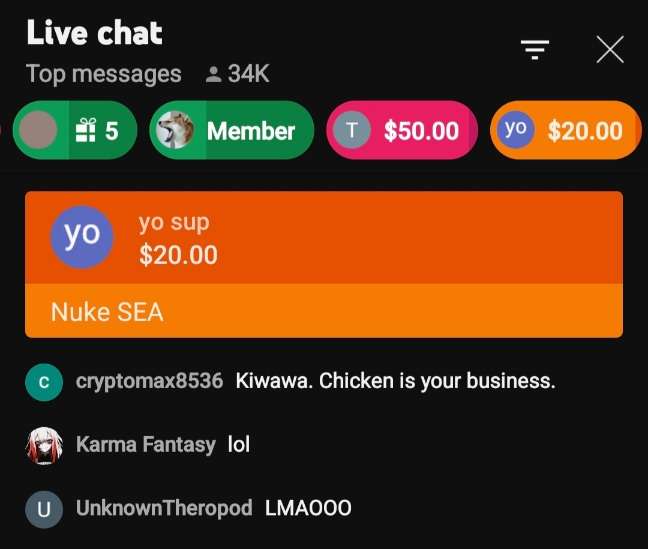Click cryptomax8536's teal avatar
Screen dimensions: 648x549
(x=44, y=382)
